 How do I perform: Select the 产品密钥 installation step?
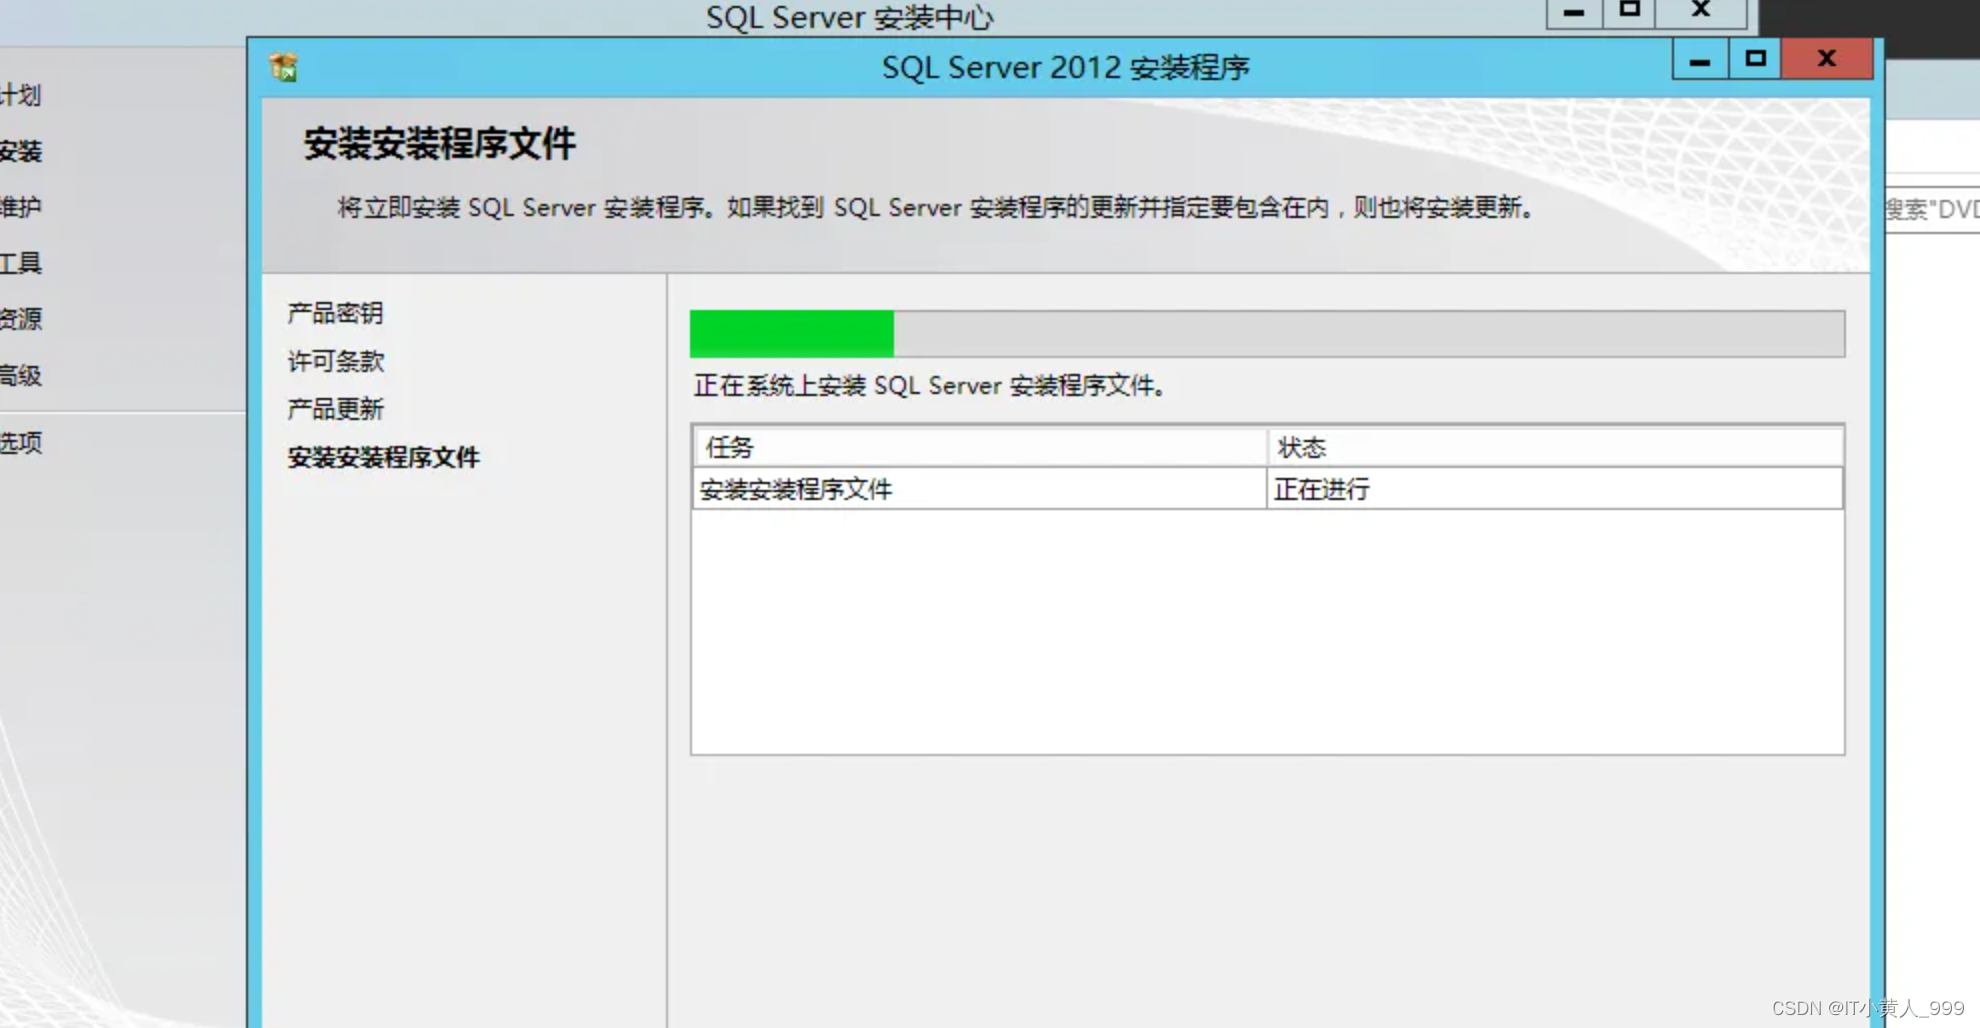pyautogui.click(x=334, y=313)
